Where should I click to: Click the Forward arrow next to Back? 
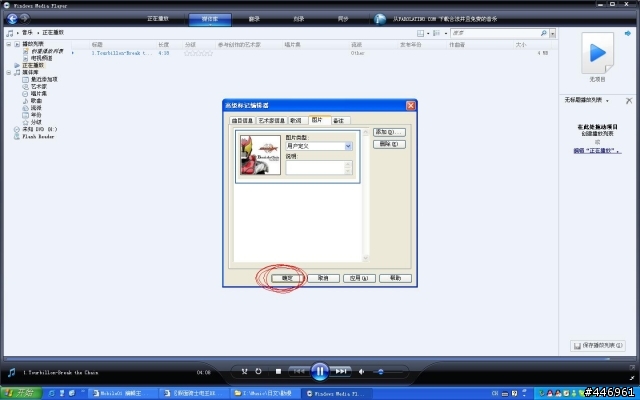pos(24,18)
